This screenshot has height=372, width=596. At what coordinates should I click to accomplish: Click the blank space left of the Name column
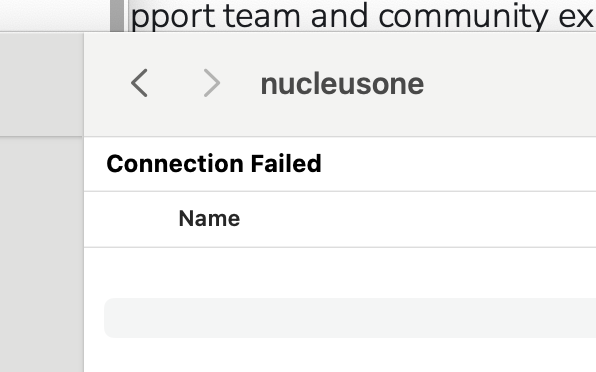[131, 219]
